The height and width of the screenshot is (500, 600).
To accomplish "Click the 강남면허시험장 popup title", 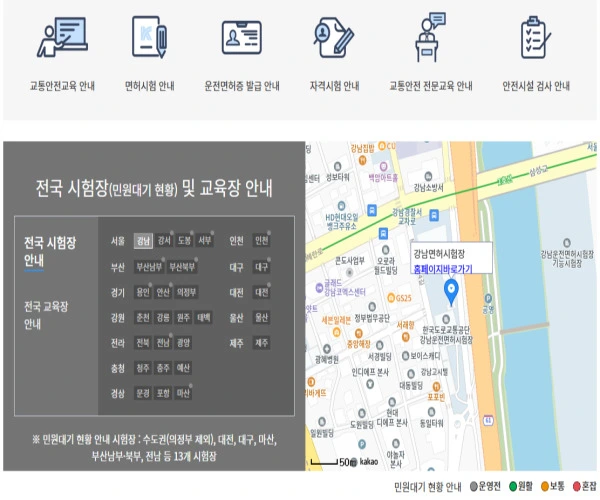I will (x=439, y=253).
